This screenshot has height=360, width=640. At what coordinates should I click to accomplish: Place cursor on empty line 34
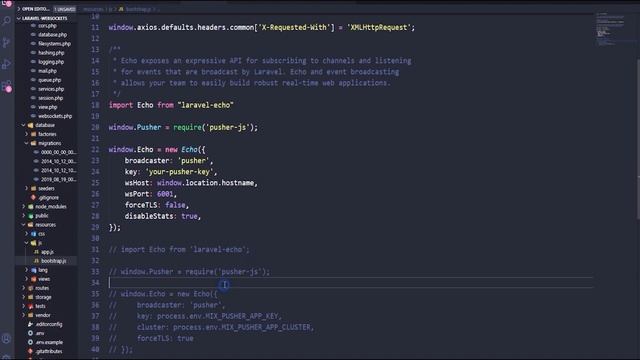coord(350,282)
